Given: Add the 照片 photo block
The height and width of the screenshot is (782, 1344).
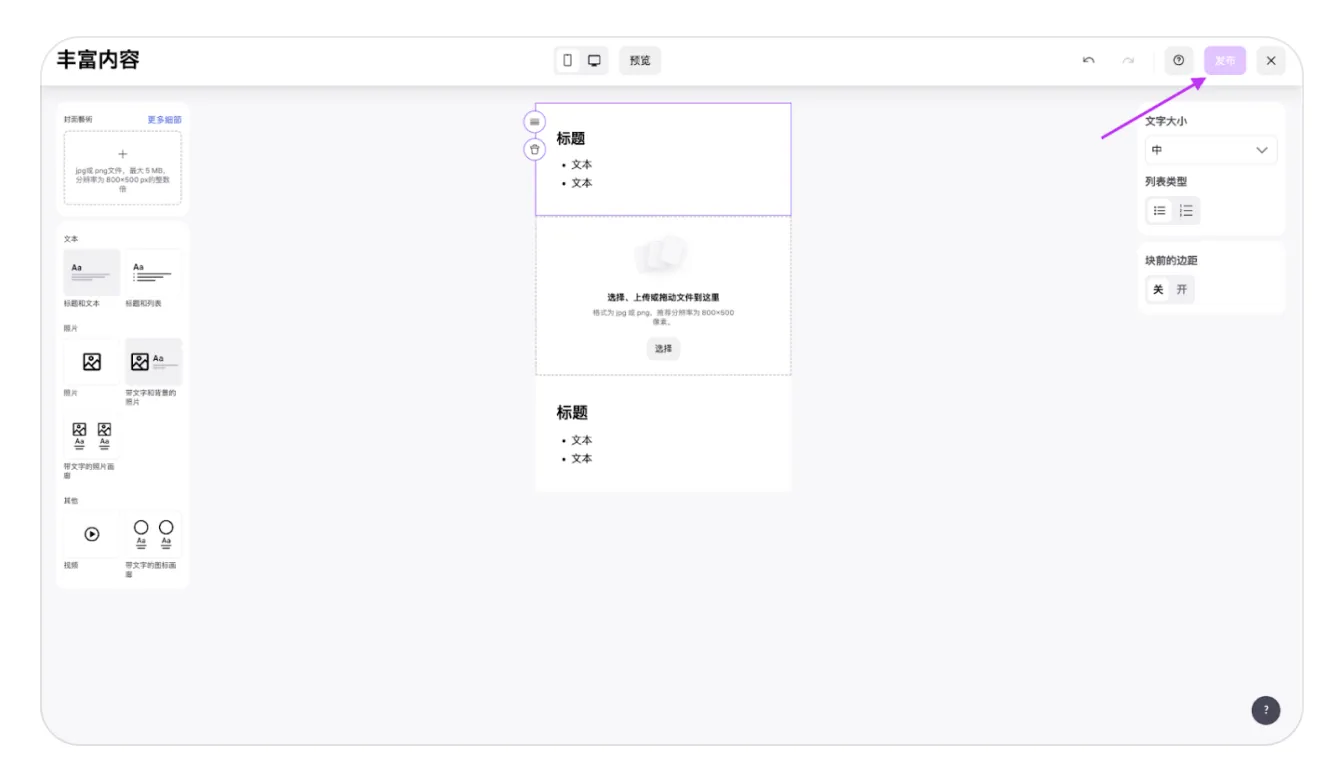Looking at the screenshot, I should [92, 362].
